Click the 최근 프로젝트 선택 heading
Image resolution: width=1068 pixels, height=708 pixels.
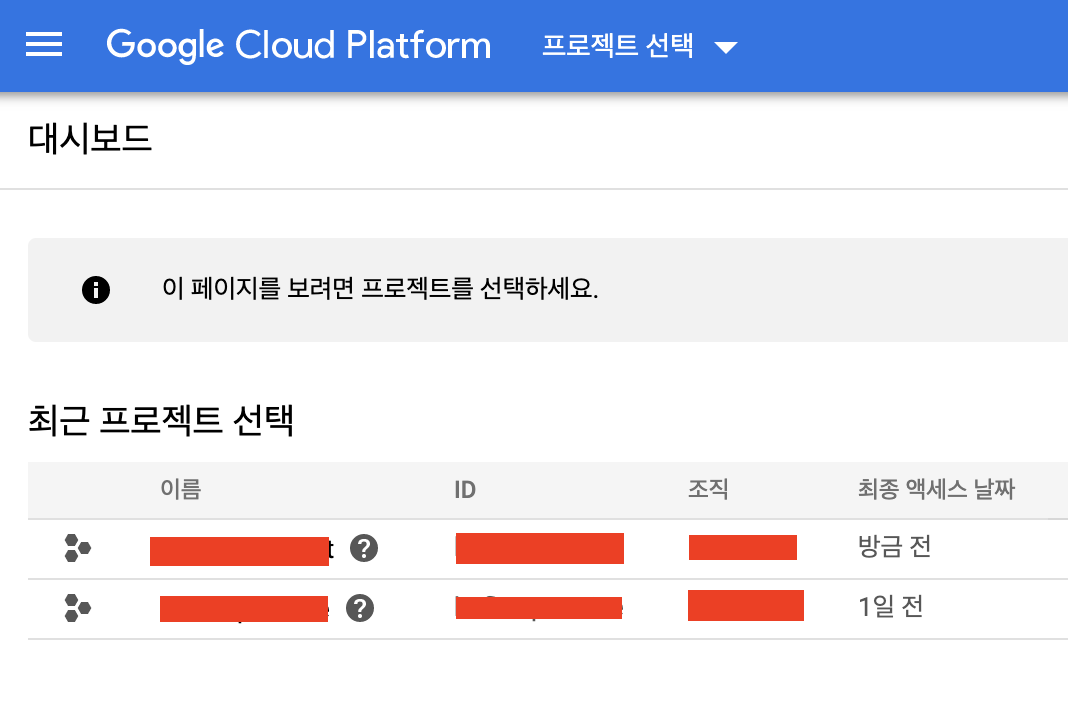click(x=161, y=420)
